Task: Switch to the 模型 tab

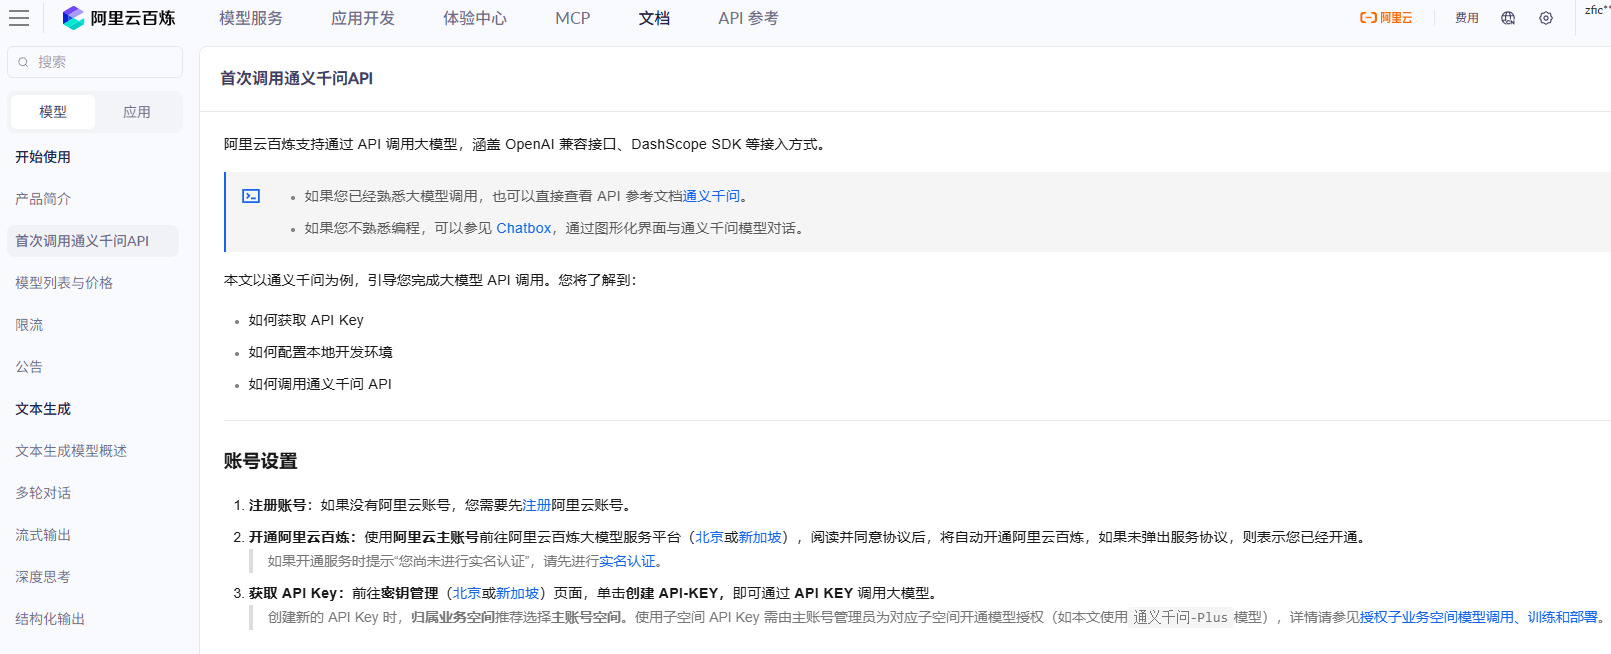Action: tap(53, 112)
